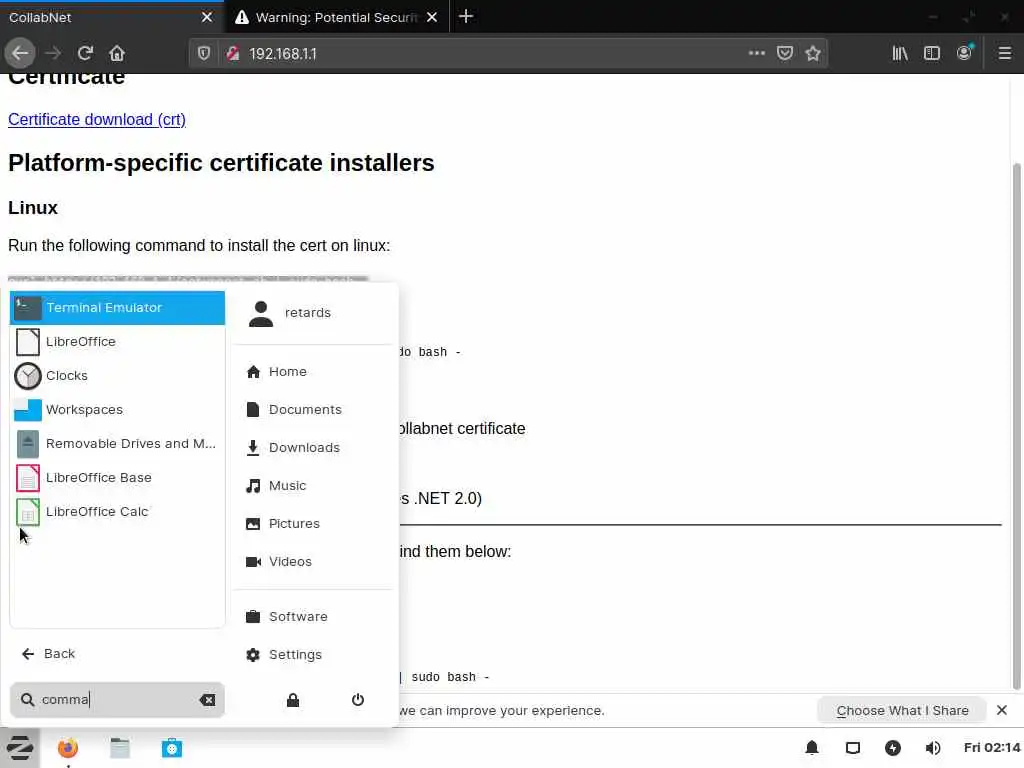Open Files manager from taskbar
Viewport: 1024px width, 768px height.
pyautogui.click(x=120, y=748)
